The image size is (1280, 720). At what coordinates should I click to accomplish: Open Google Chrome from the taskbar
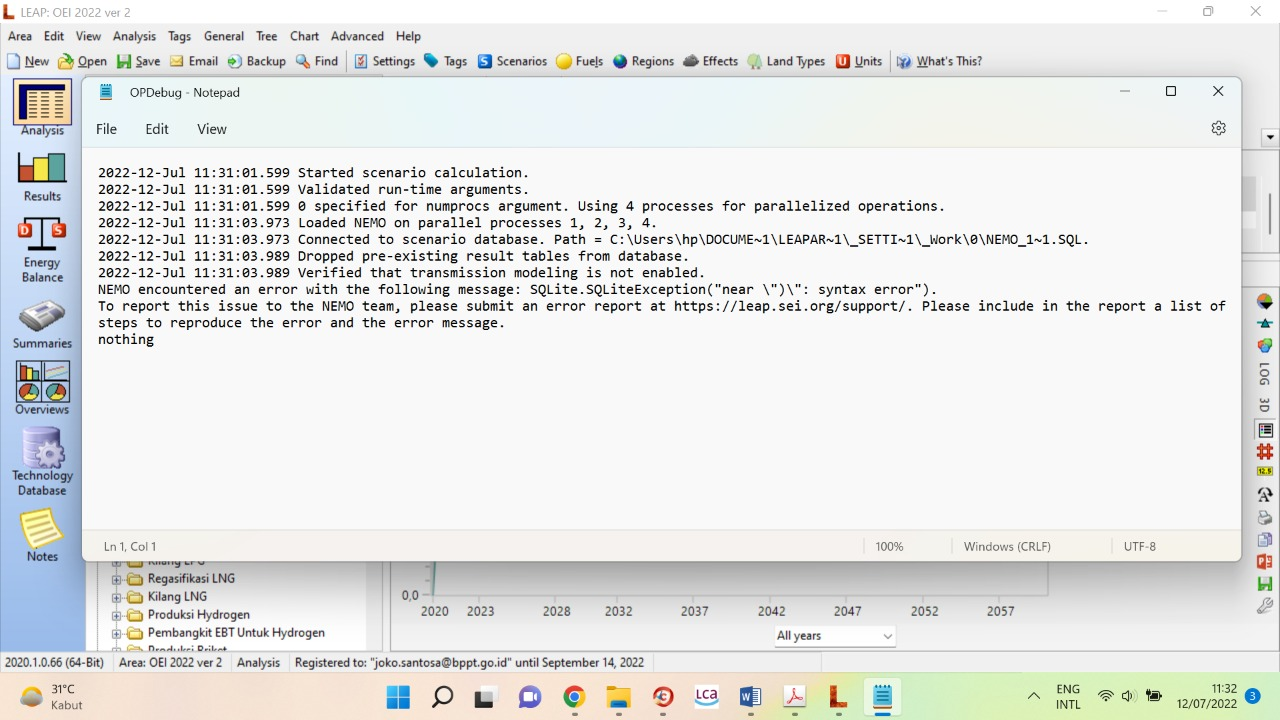point(574,697)
